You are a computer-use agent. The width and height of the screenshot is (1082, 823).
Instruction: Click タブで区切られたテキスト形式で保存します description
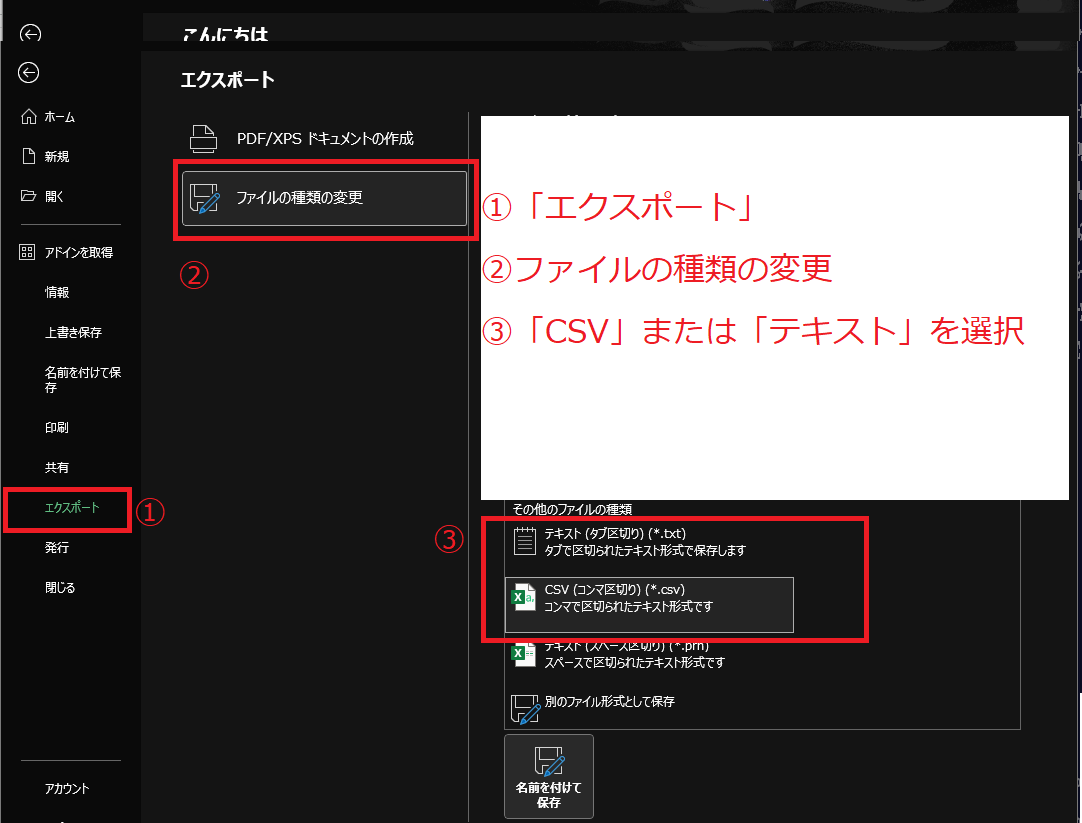645,551
